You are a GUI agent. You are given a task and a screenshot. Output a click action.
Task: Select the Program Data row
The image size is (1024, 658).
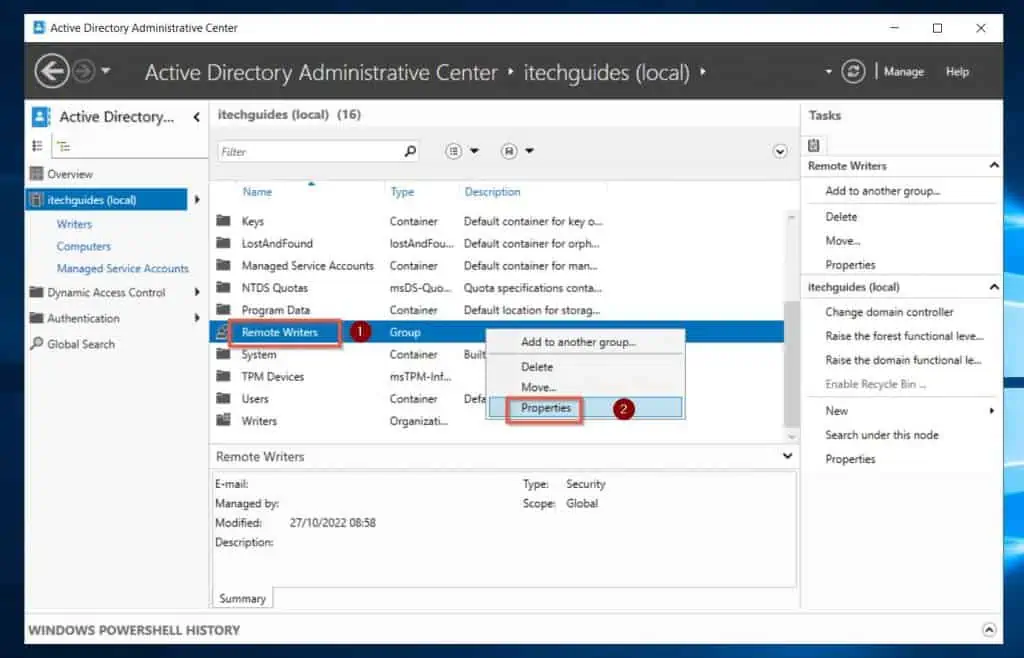(x=496, y=310)
